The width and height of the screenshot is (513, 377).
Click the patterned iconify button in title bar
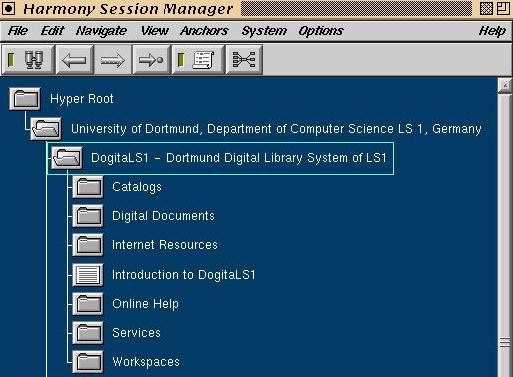(486, 9)
